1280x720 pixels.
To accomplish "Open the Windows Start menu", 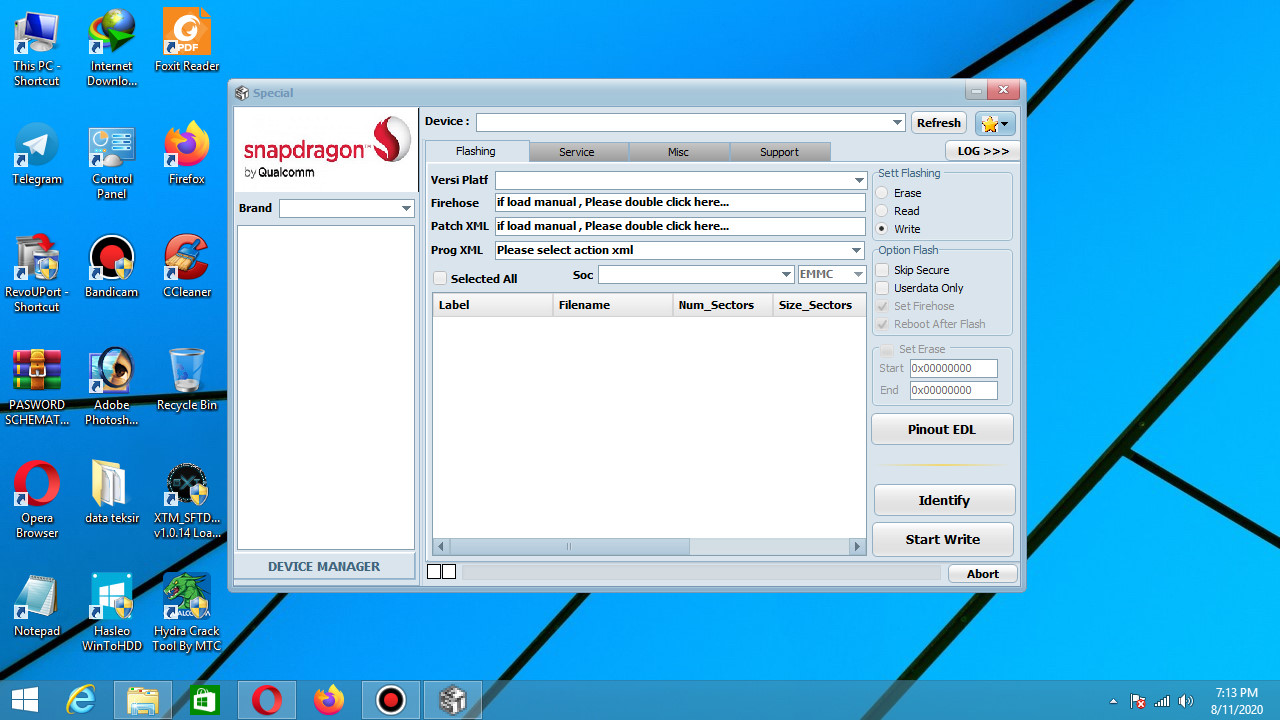I will [25, 700].
